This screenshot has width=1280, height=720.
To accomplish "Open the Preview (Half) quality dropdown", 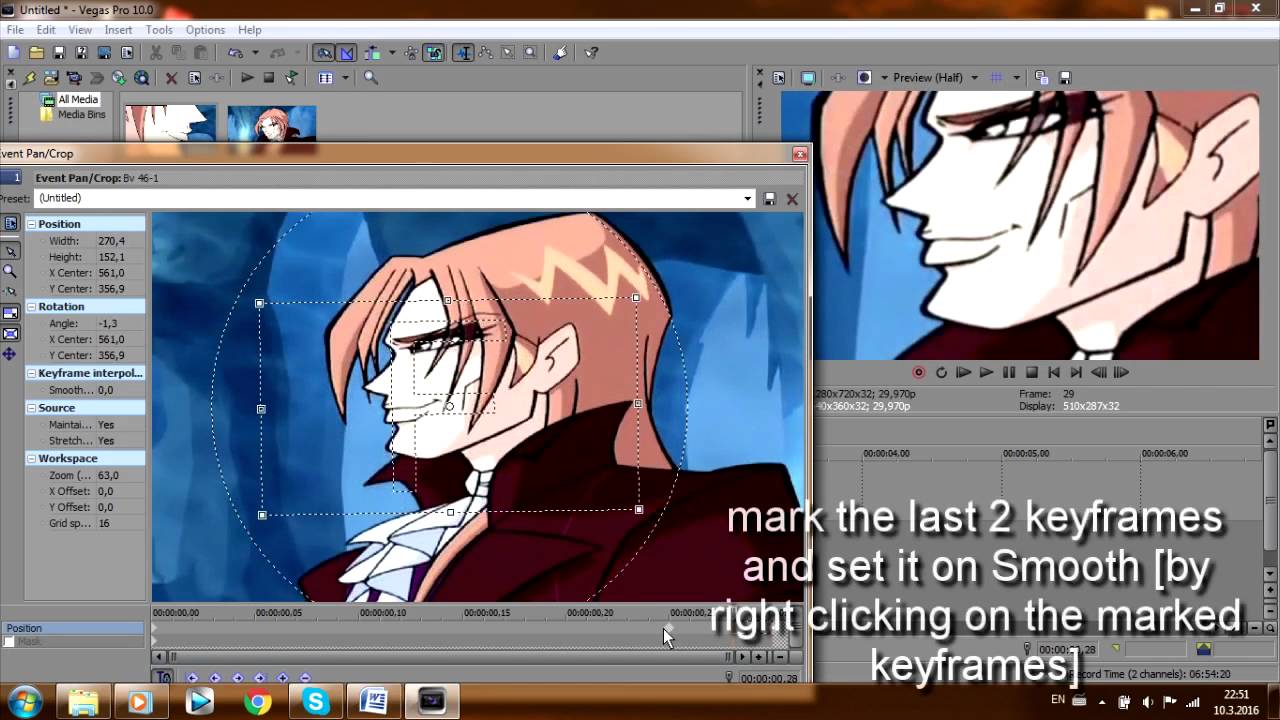I will click(974, 77).
